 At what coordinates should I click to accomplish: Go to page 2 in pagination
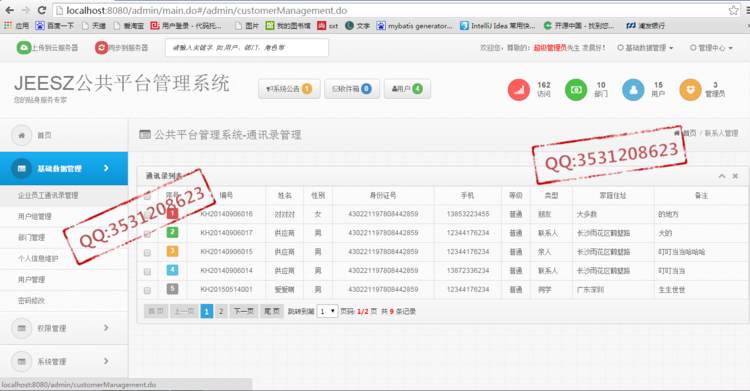[221, 311]
